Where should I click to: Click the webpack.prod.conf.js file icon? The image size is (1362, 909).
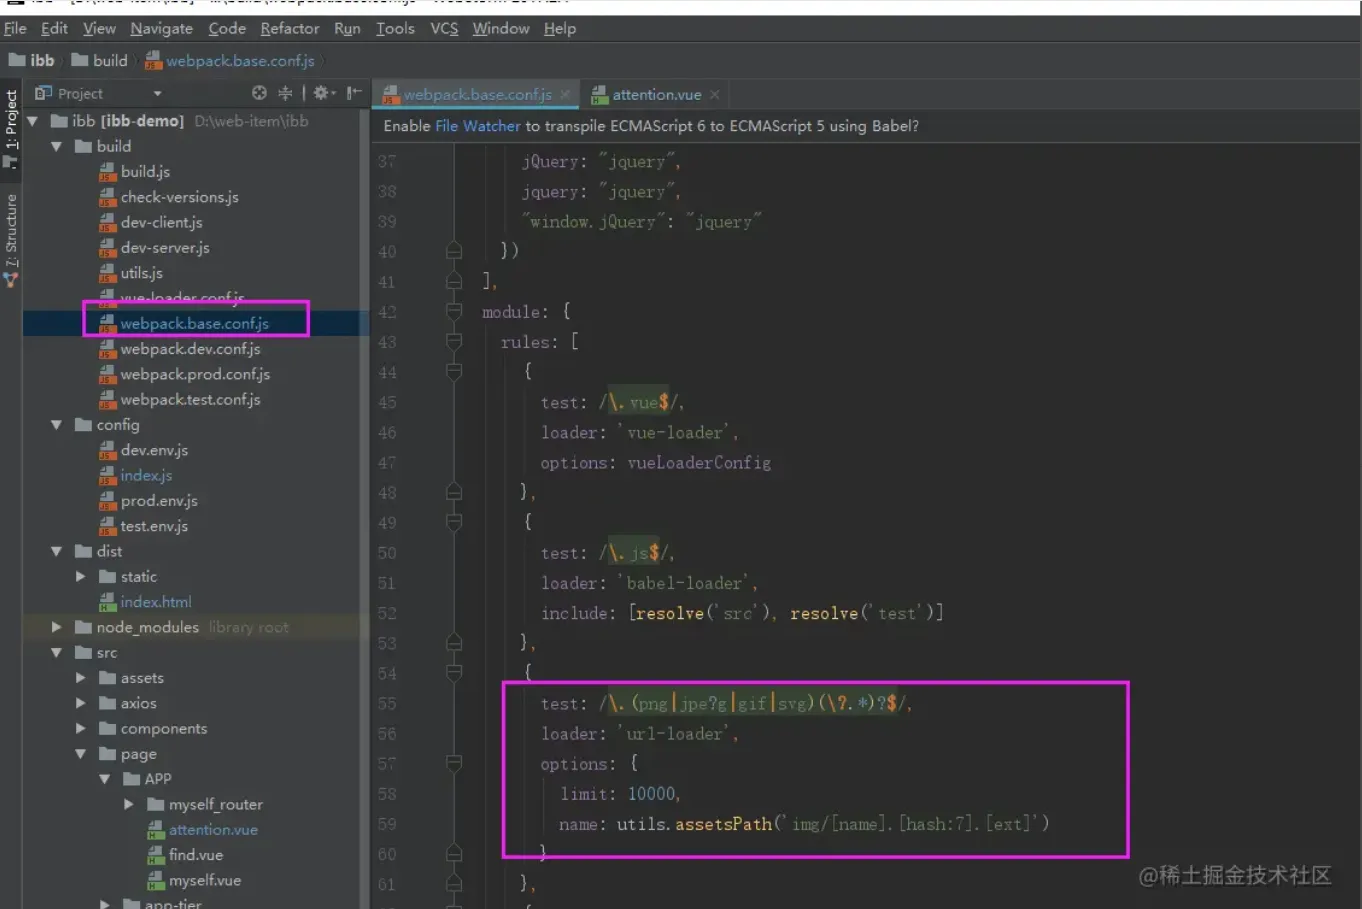(x=108, y=374)
